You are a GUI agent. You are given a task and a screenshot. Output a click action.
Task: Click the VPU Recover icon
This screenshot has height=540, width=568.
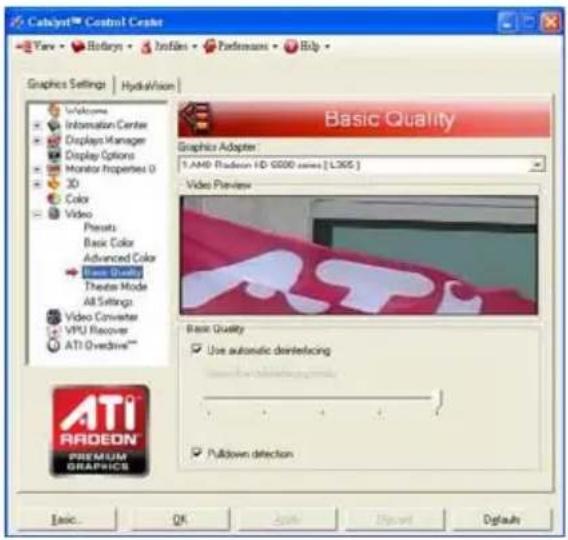click(x=54, y=330)
